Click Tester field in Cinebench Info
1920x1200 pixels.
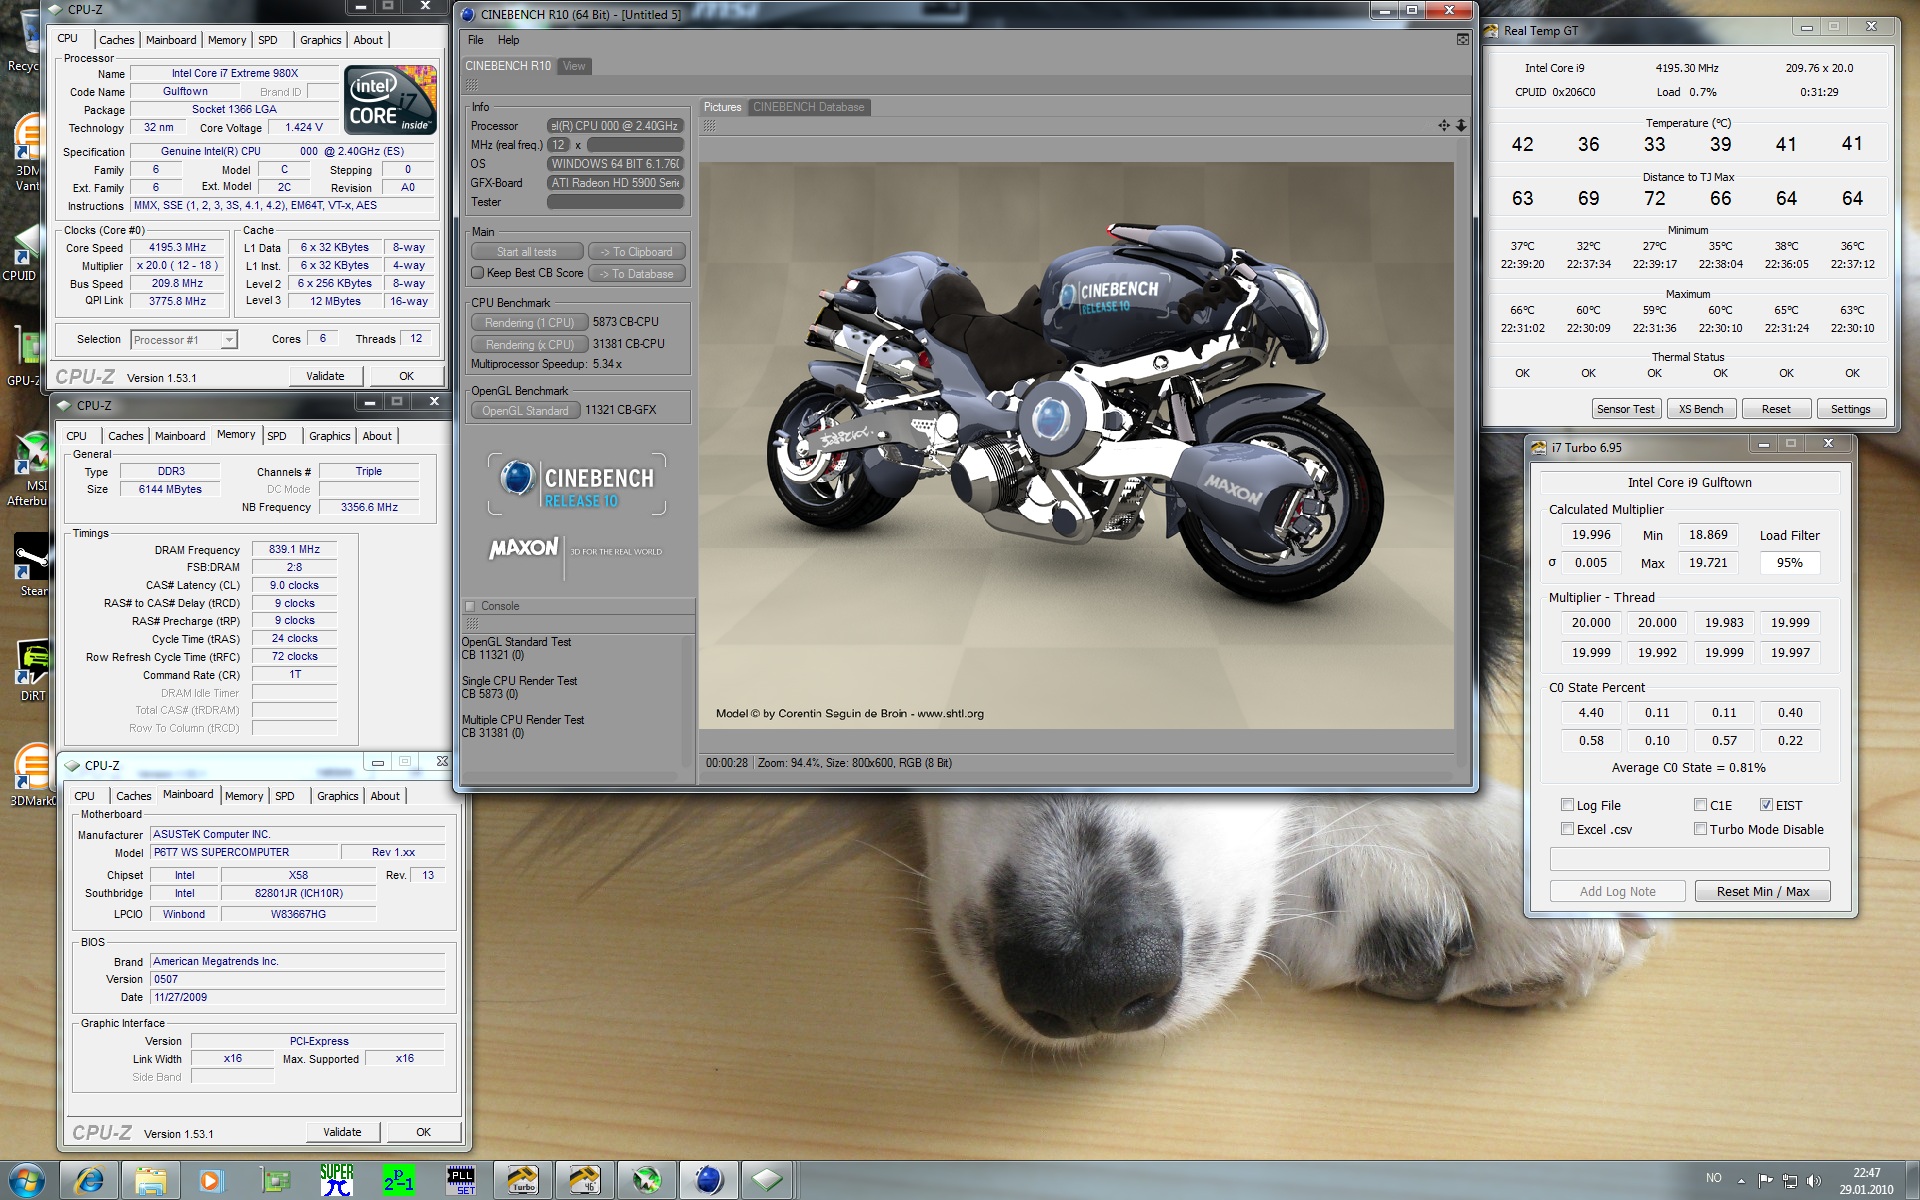tap(615, 202)
